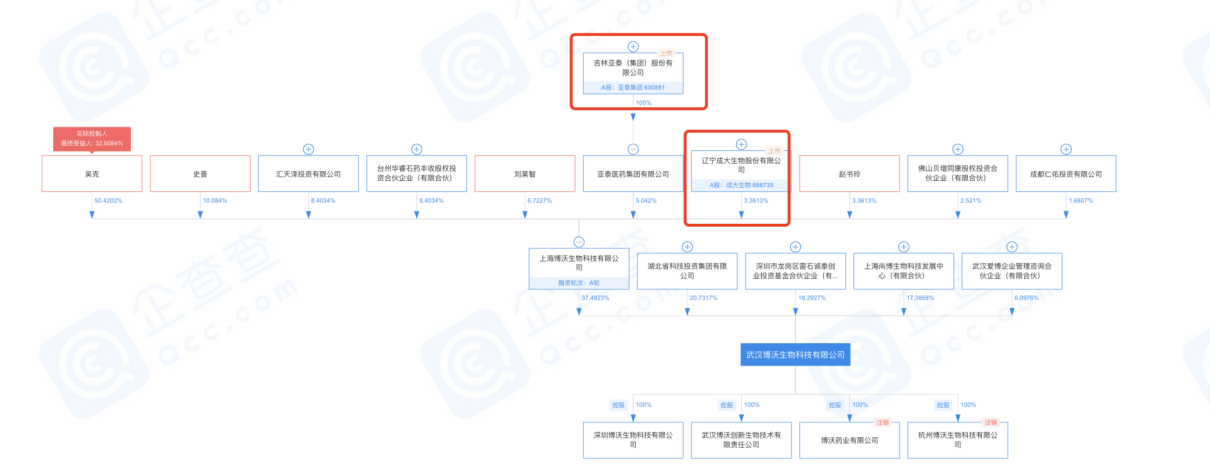Open the 湖北省科技投资集团有限公司 box
1210x466 pixels.
coord(687,270)
